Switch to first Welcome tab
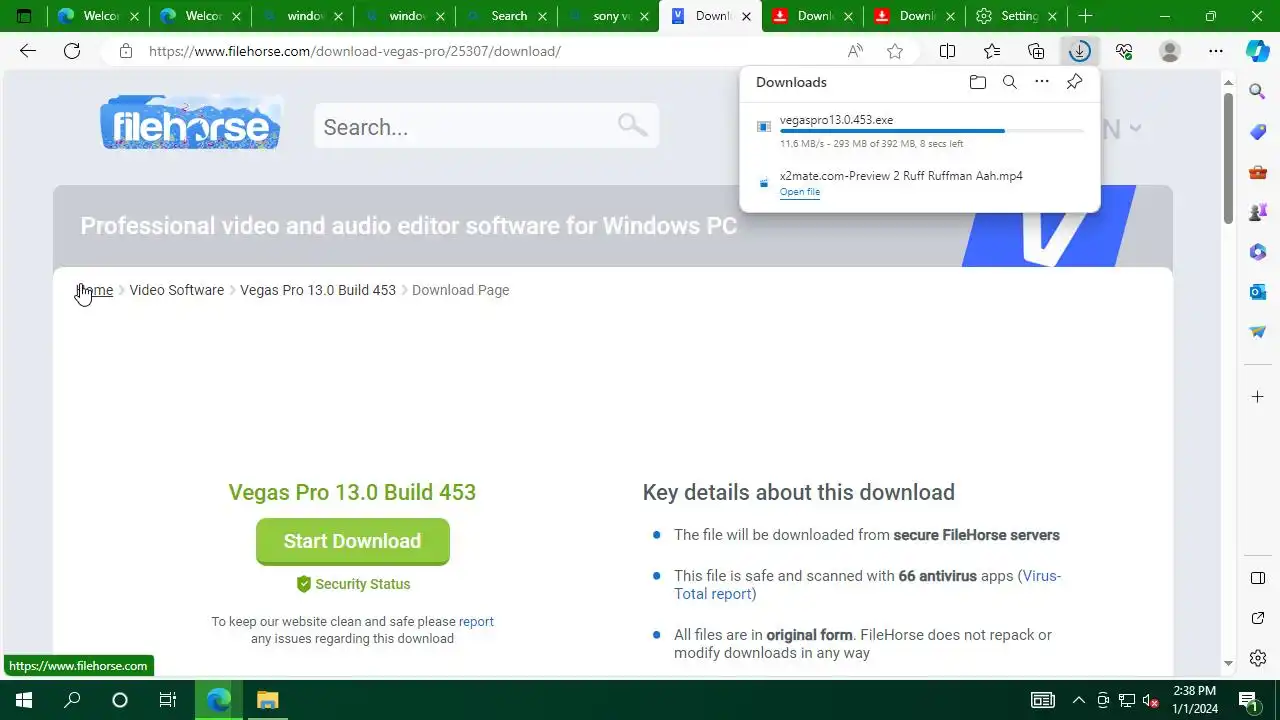Image resolution: width=1280 pixels, height=720 pixels. point(98,16)
